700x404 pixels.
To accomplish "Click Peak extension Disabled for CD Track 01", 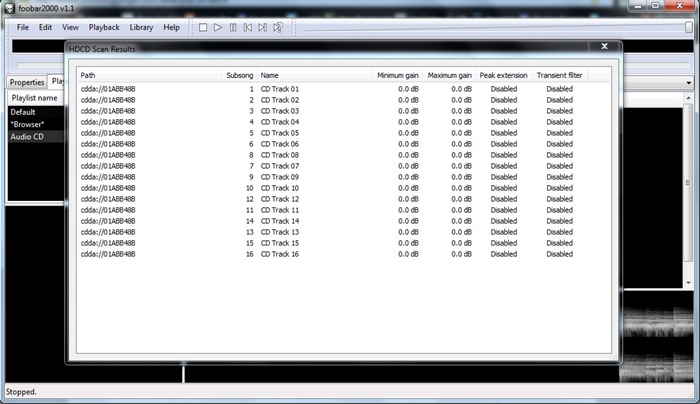I will (x=504, y=89).
